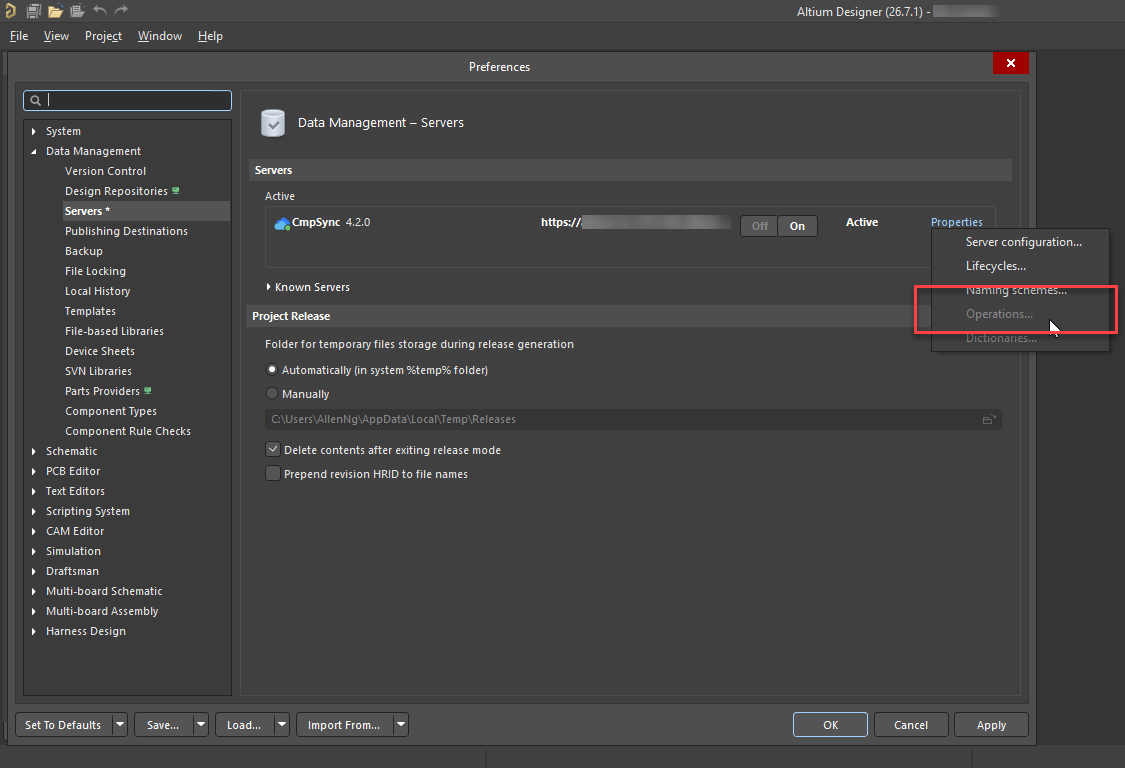Expand the System tree node
This screenshot has width=1125, height=768.
(34, 131)
